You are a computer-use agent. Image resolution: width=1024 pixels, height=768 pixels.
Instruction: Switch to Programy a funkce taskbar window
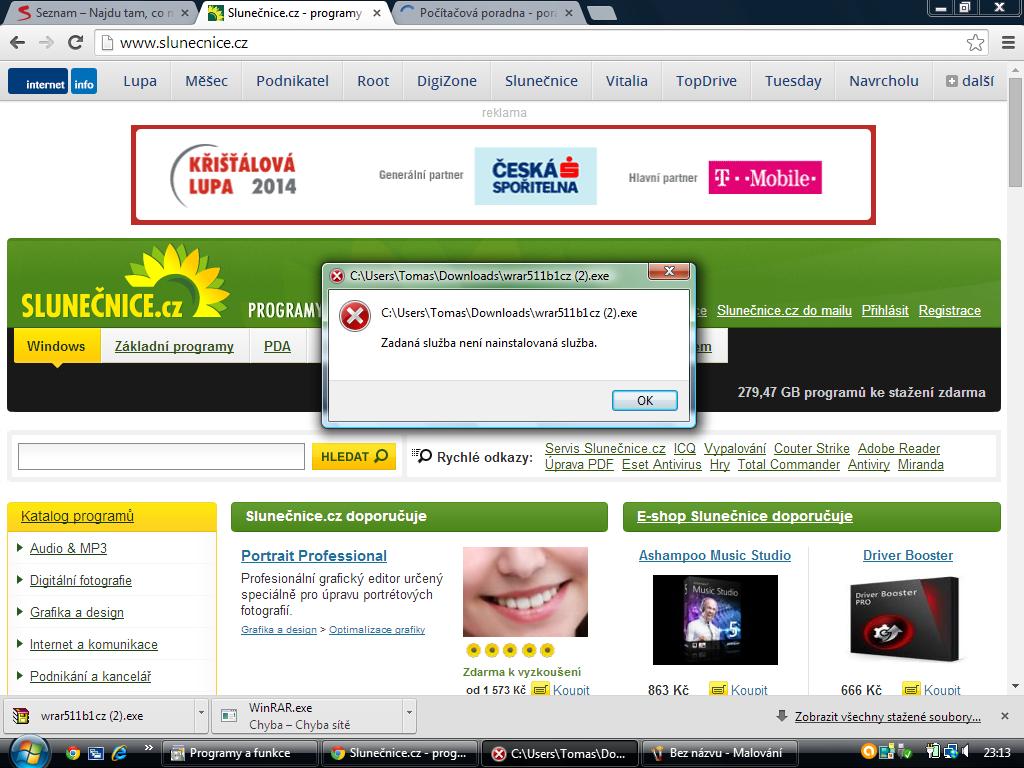point(239,753)
